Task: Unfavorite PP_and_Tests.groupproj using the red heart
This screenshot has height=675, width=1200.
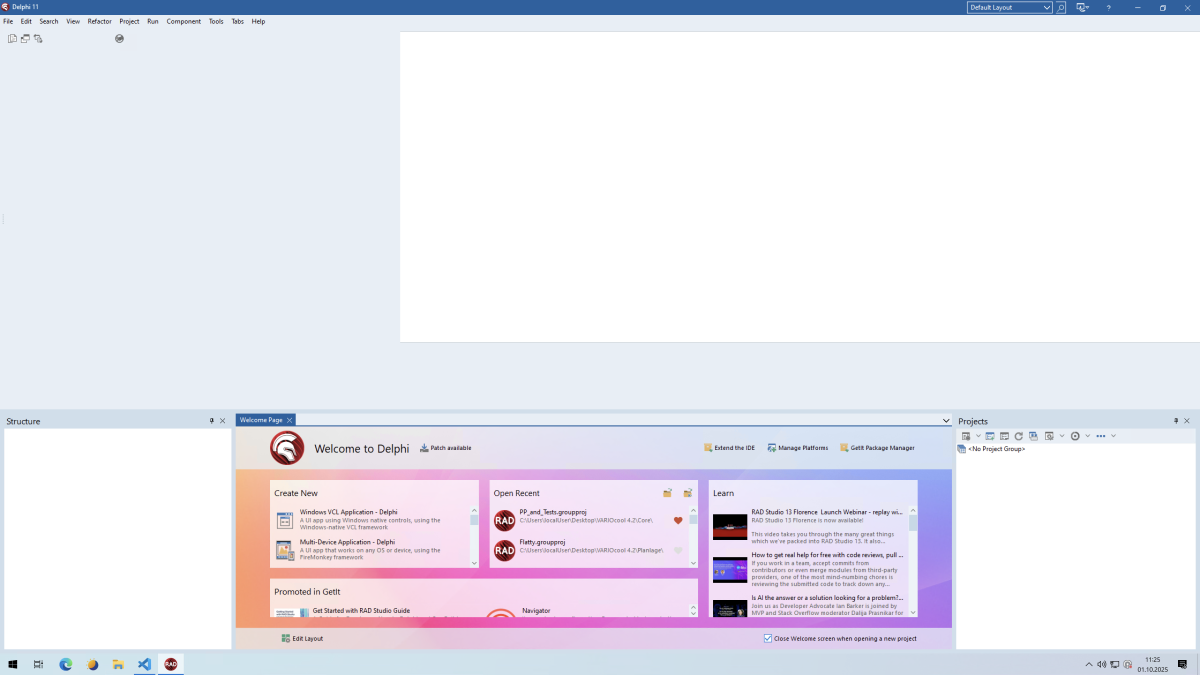Action: tap(678, 520)
